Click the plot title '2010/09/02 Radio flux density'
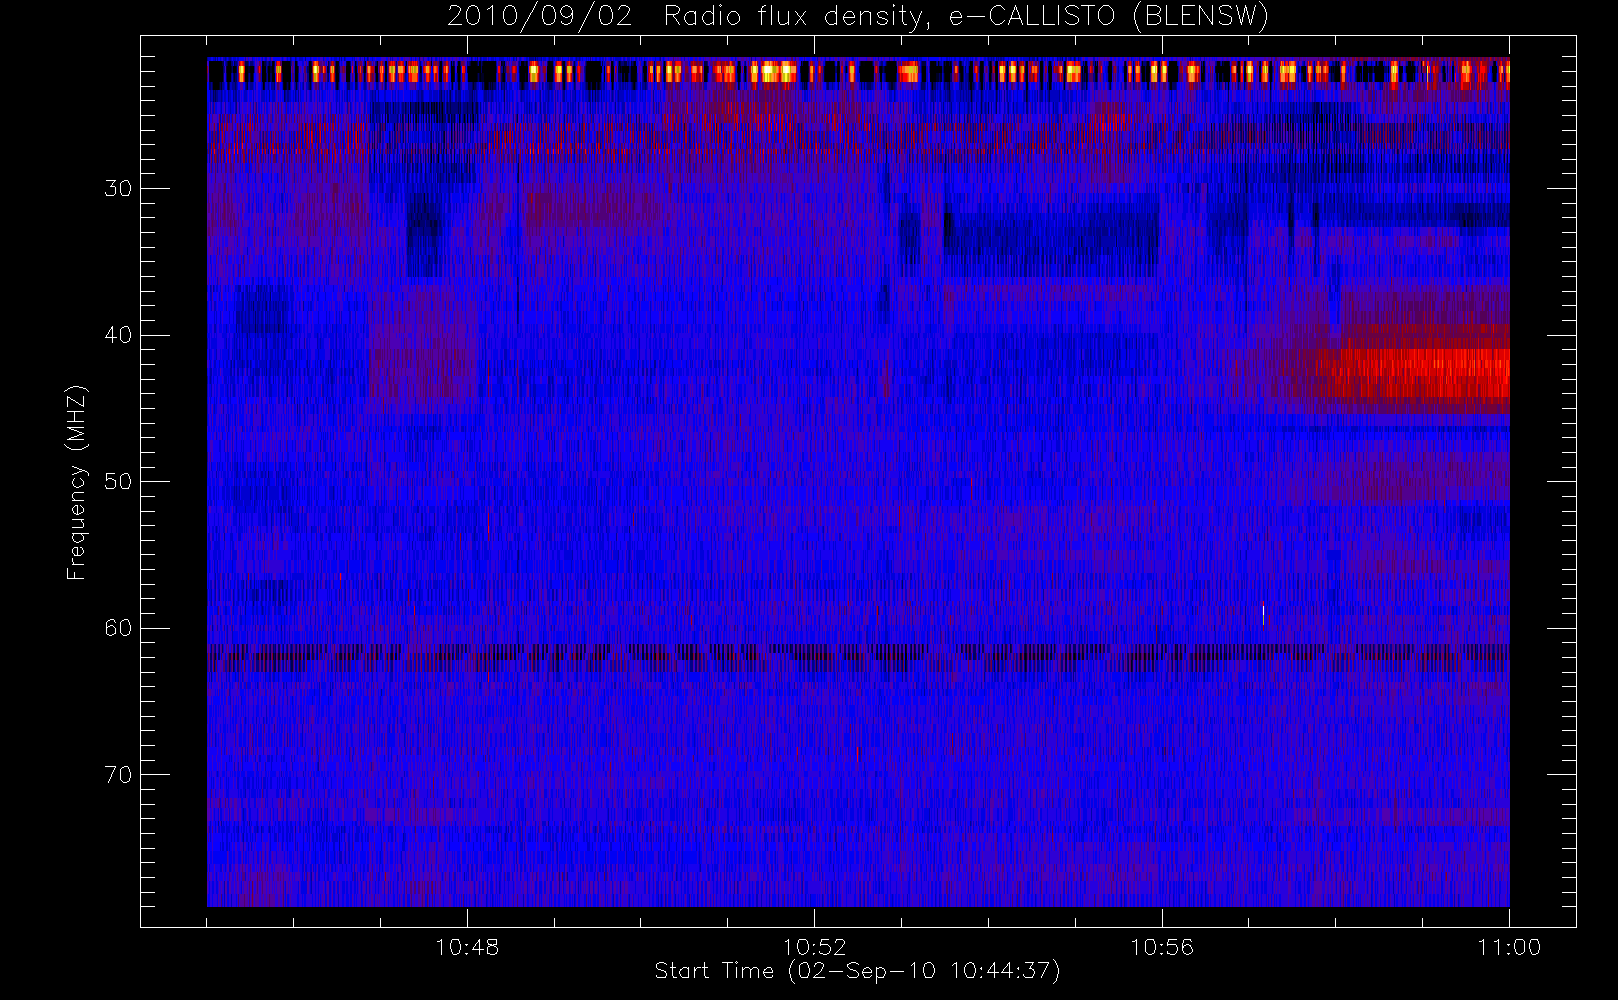This screenshot has width=1618, height=1000. click(858, 17)
